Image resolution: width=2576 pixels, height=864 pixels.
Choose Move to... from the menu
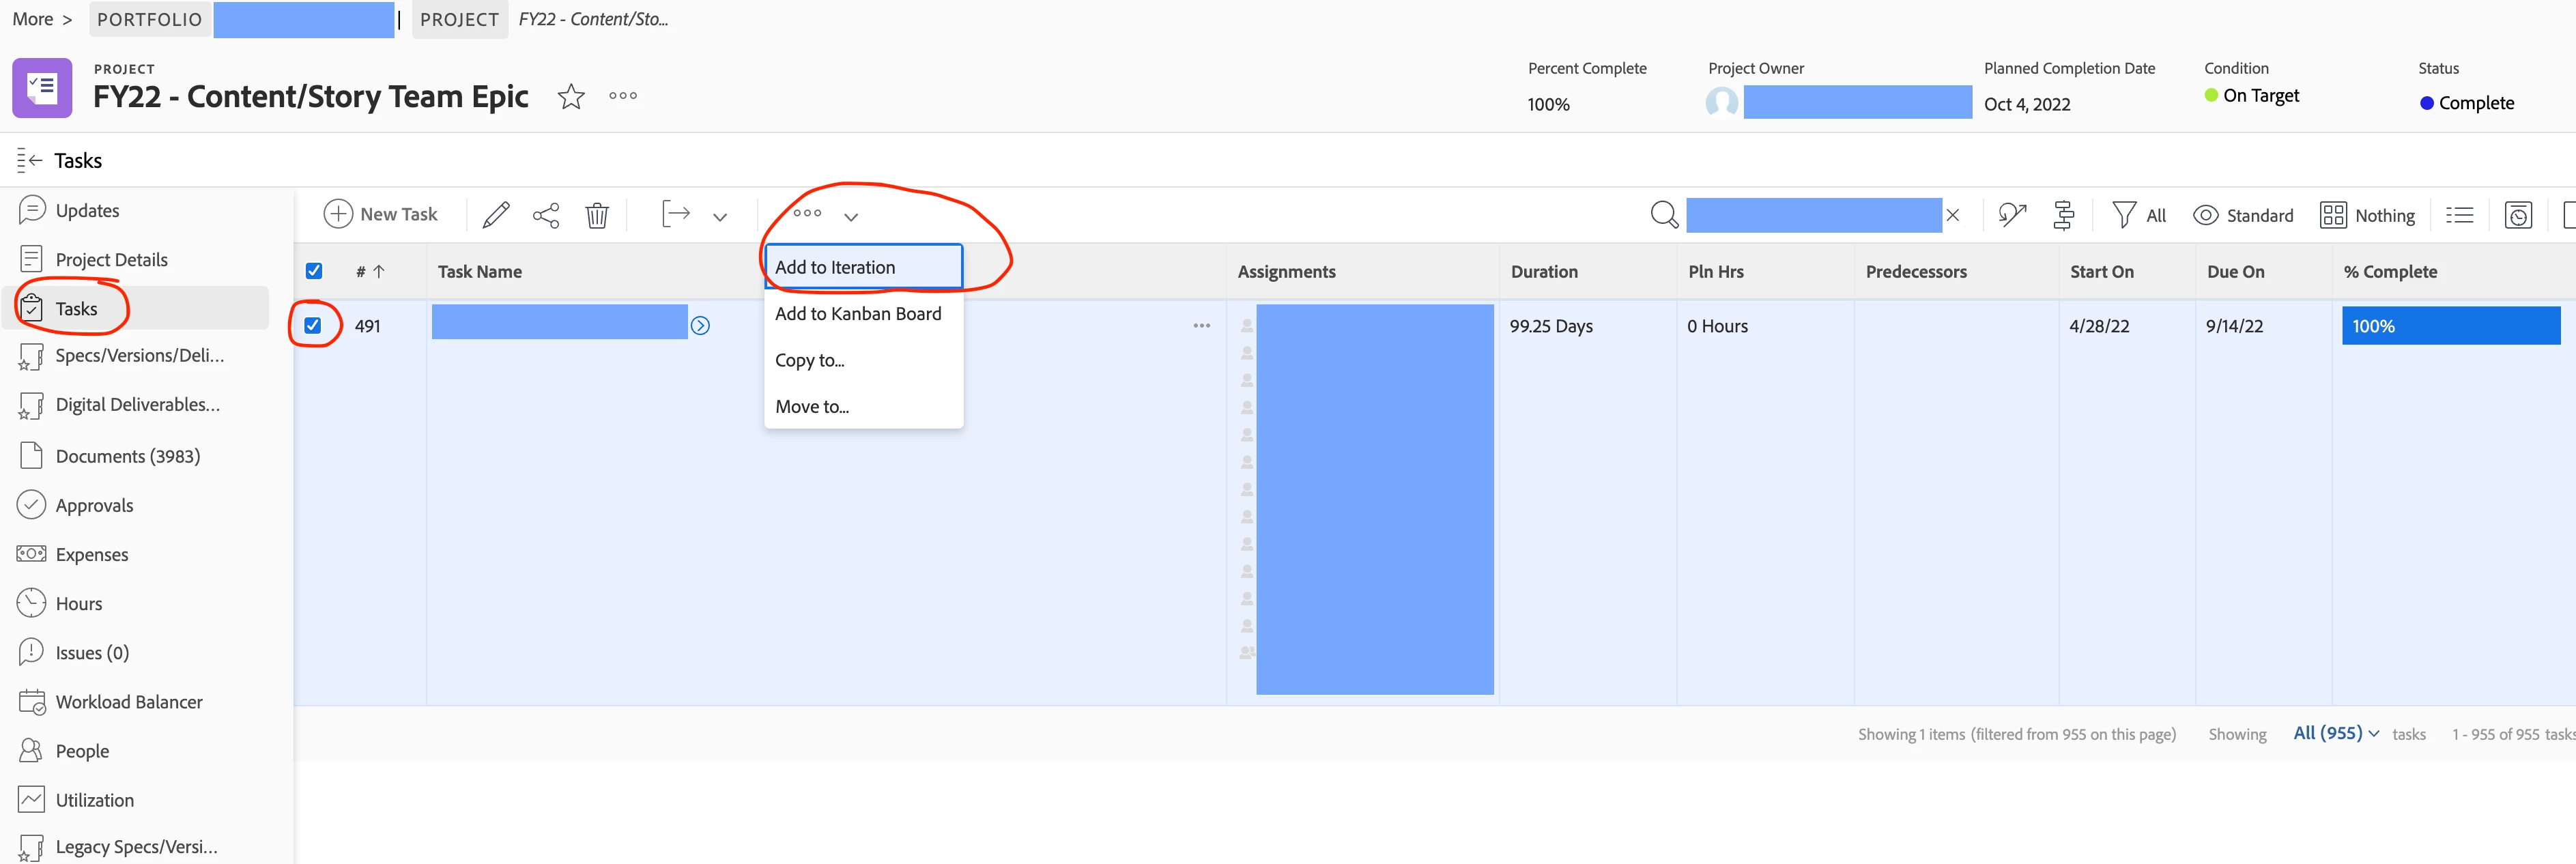point(812,407)
